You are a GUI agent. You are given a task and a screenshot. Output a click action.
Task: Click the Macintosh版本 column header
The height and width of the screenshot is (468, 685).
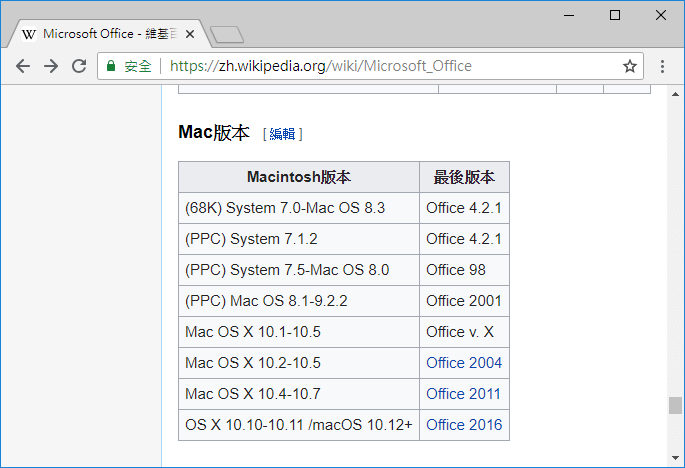[x=299, y=177]
